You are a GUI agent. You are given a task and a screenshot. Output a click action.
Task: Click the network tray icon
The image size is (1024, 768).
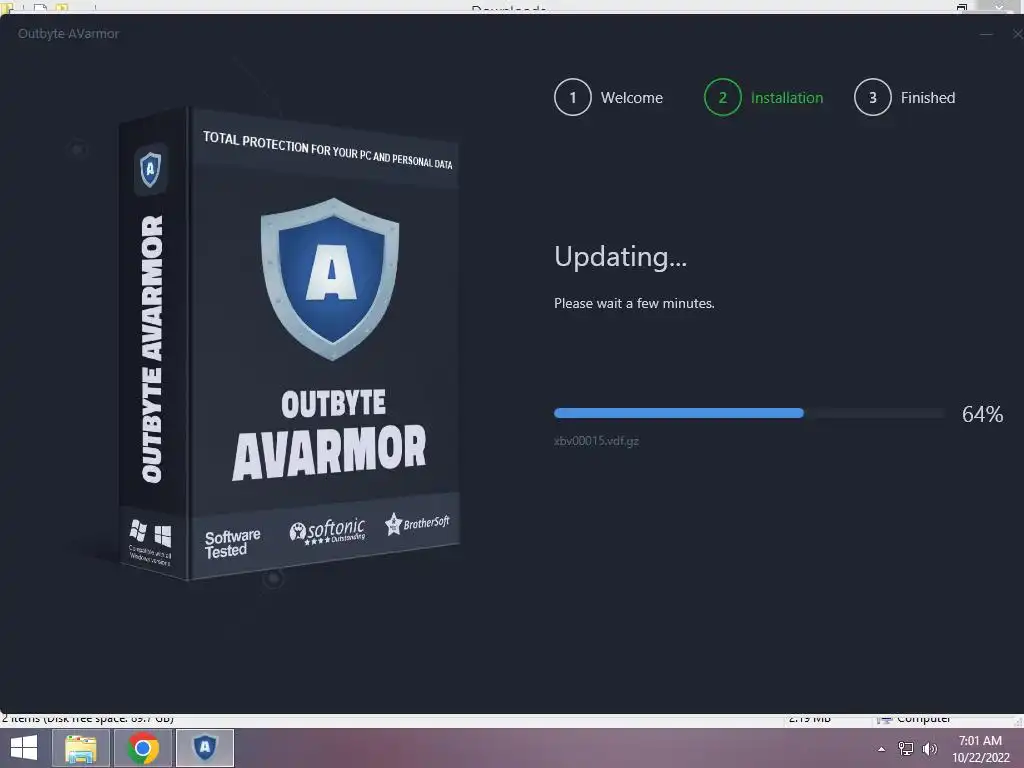pos(906,749)
